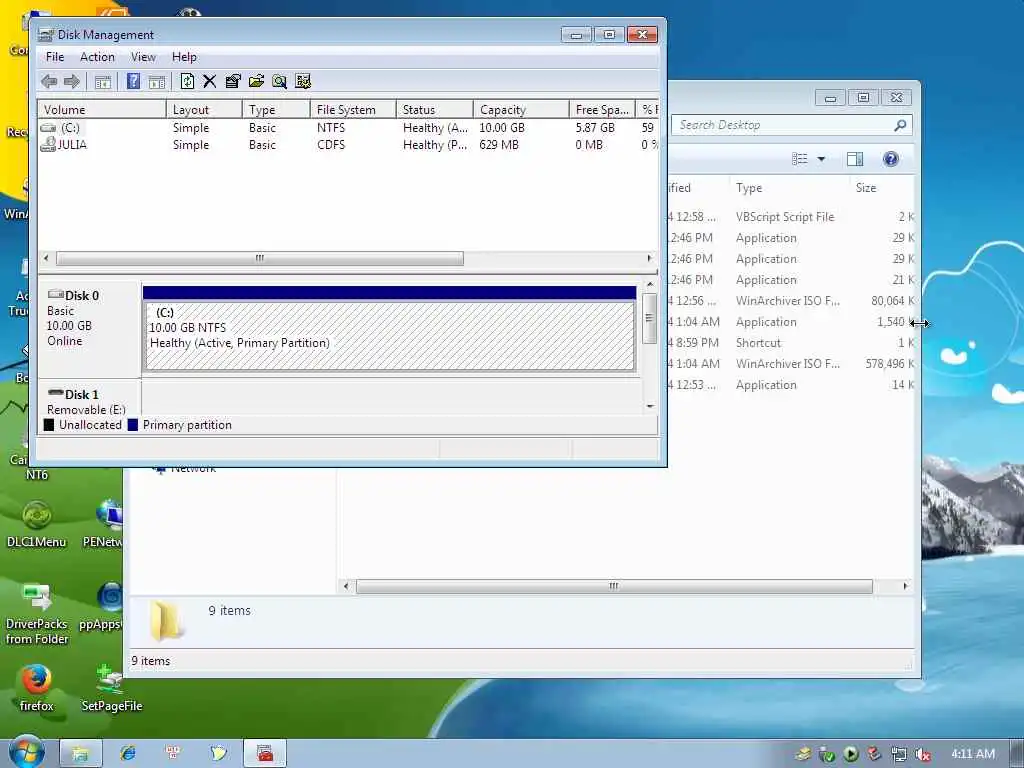
Task: Select the VBScript Script File row
Action: (790, 217)
